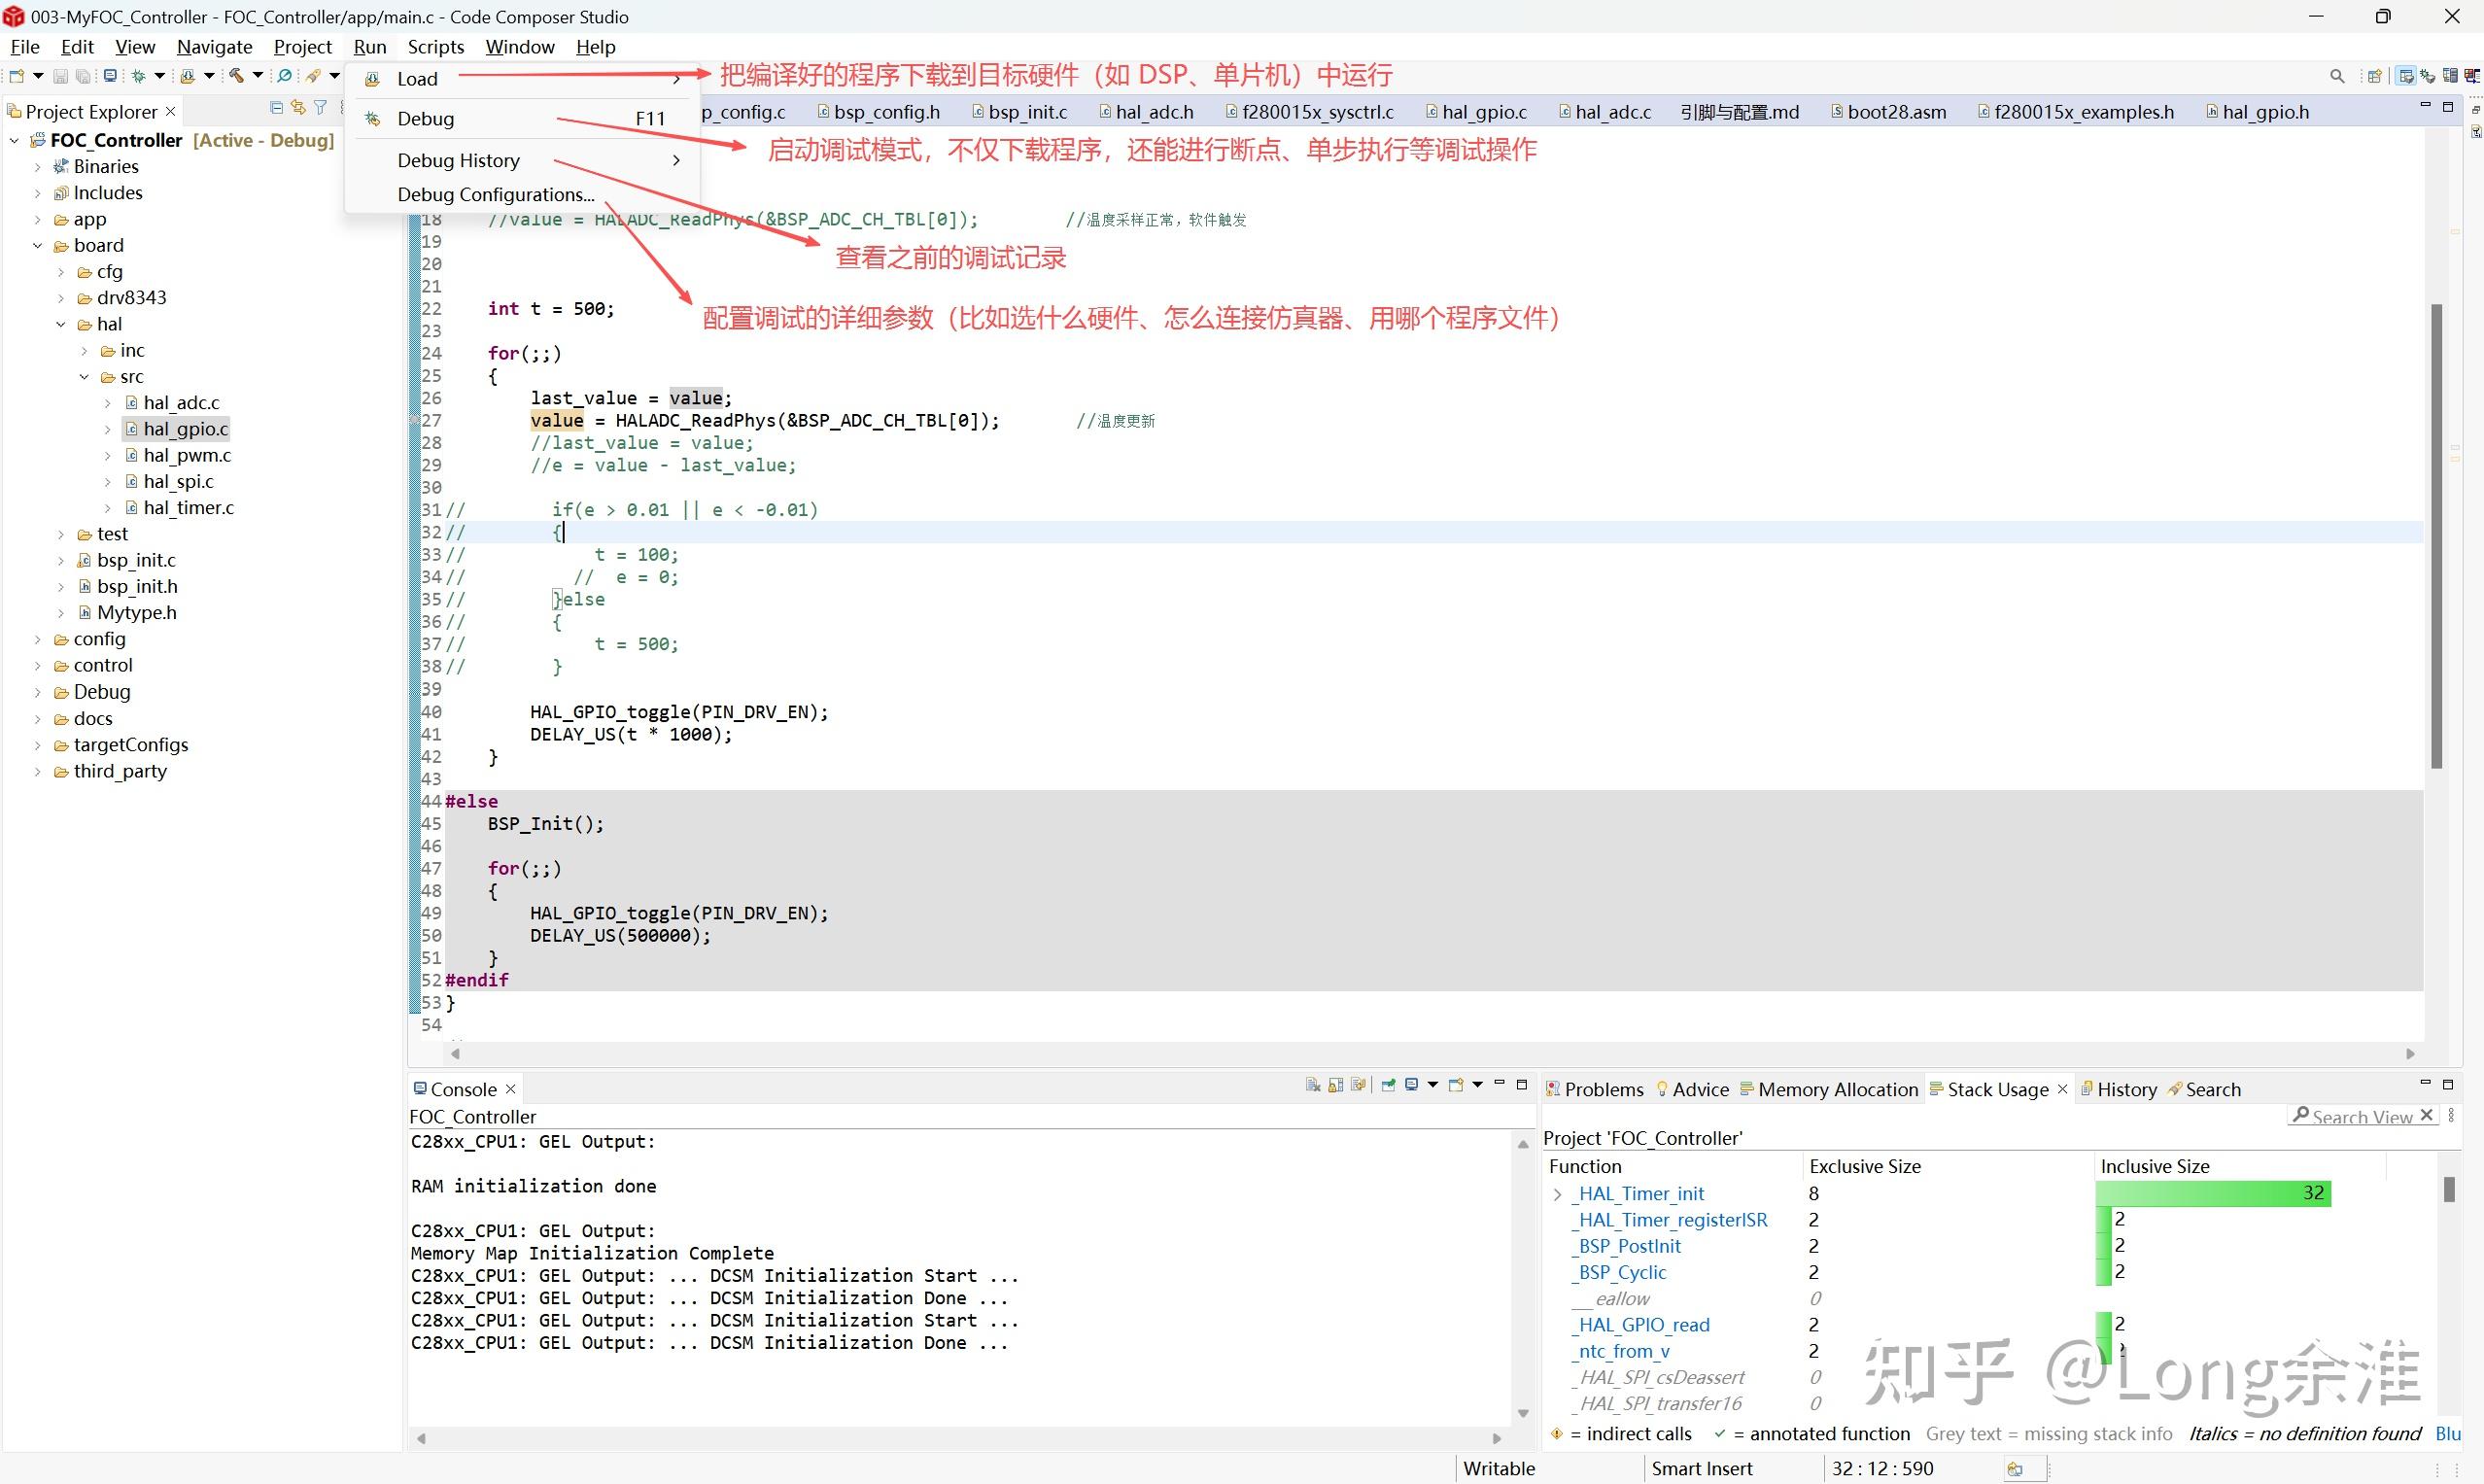Switch to the CCS Debug perspective icon
The height and width of the screenshot is (1484, 2484).
pyautogui.click(x=2428, y=76)
